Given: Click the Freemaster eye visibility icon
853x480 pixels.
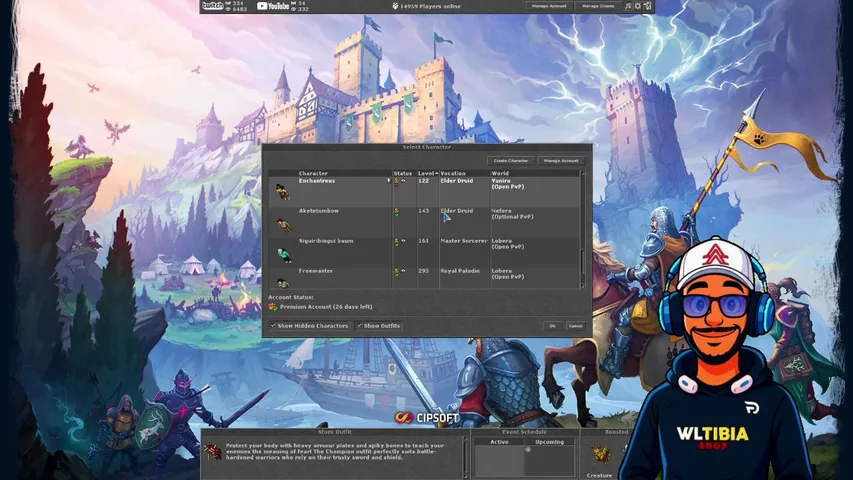Looking at the screenshot, I should click(404, 270).
